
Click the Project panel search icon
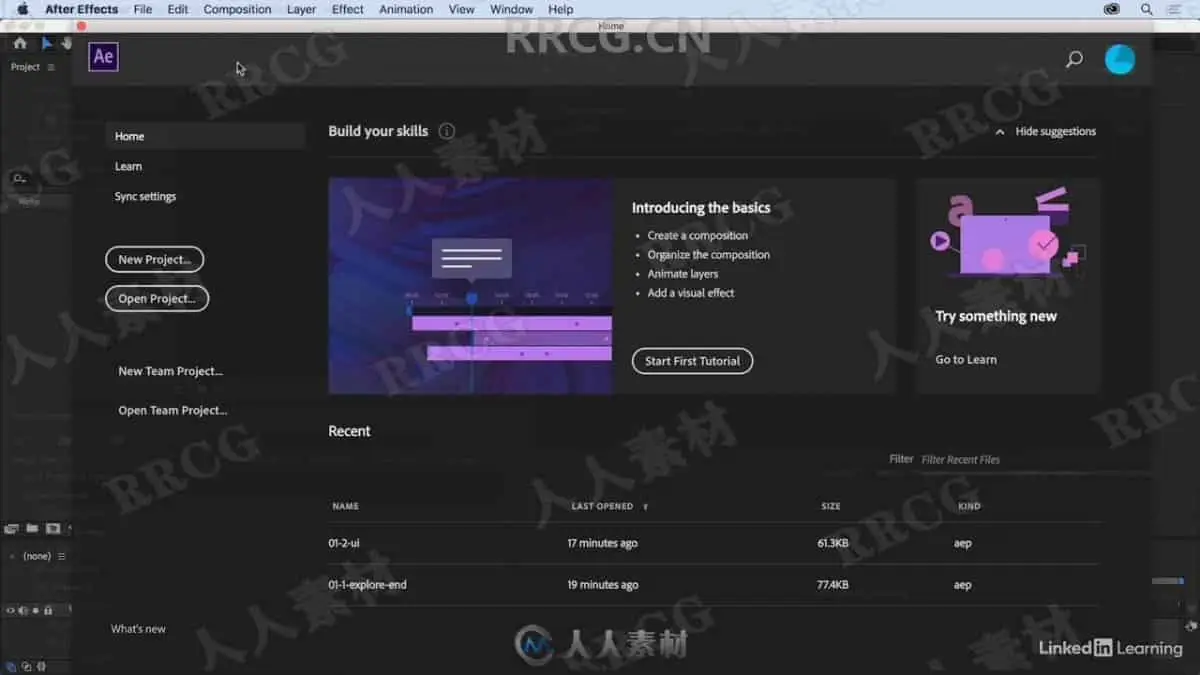(19, 179)
